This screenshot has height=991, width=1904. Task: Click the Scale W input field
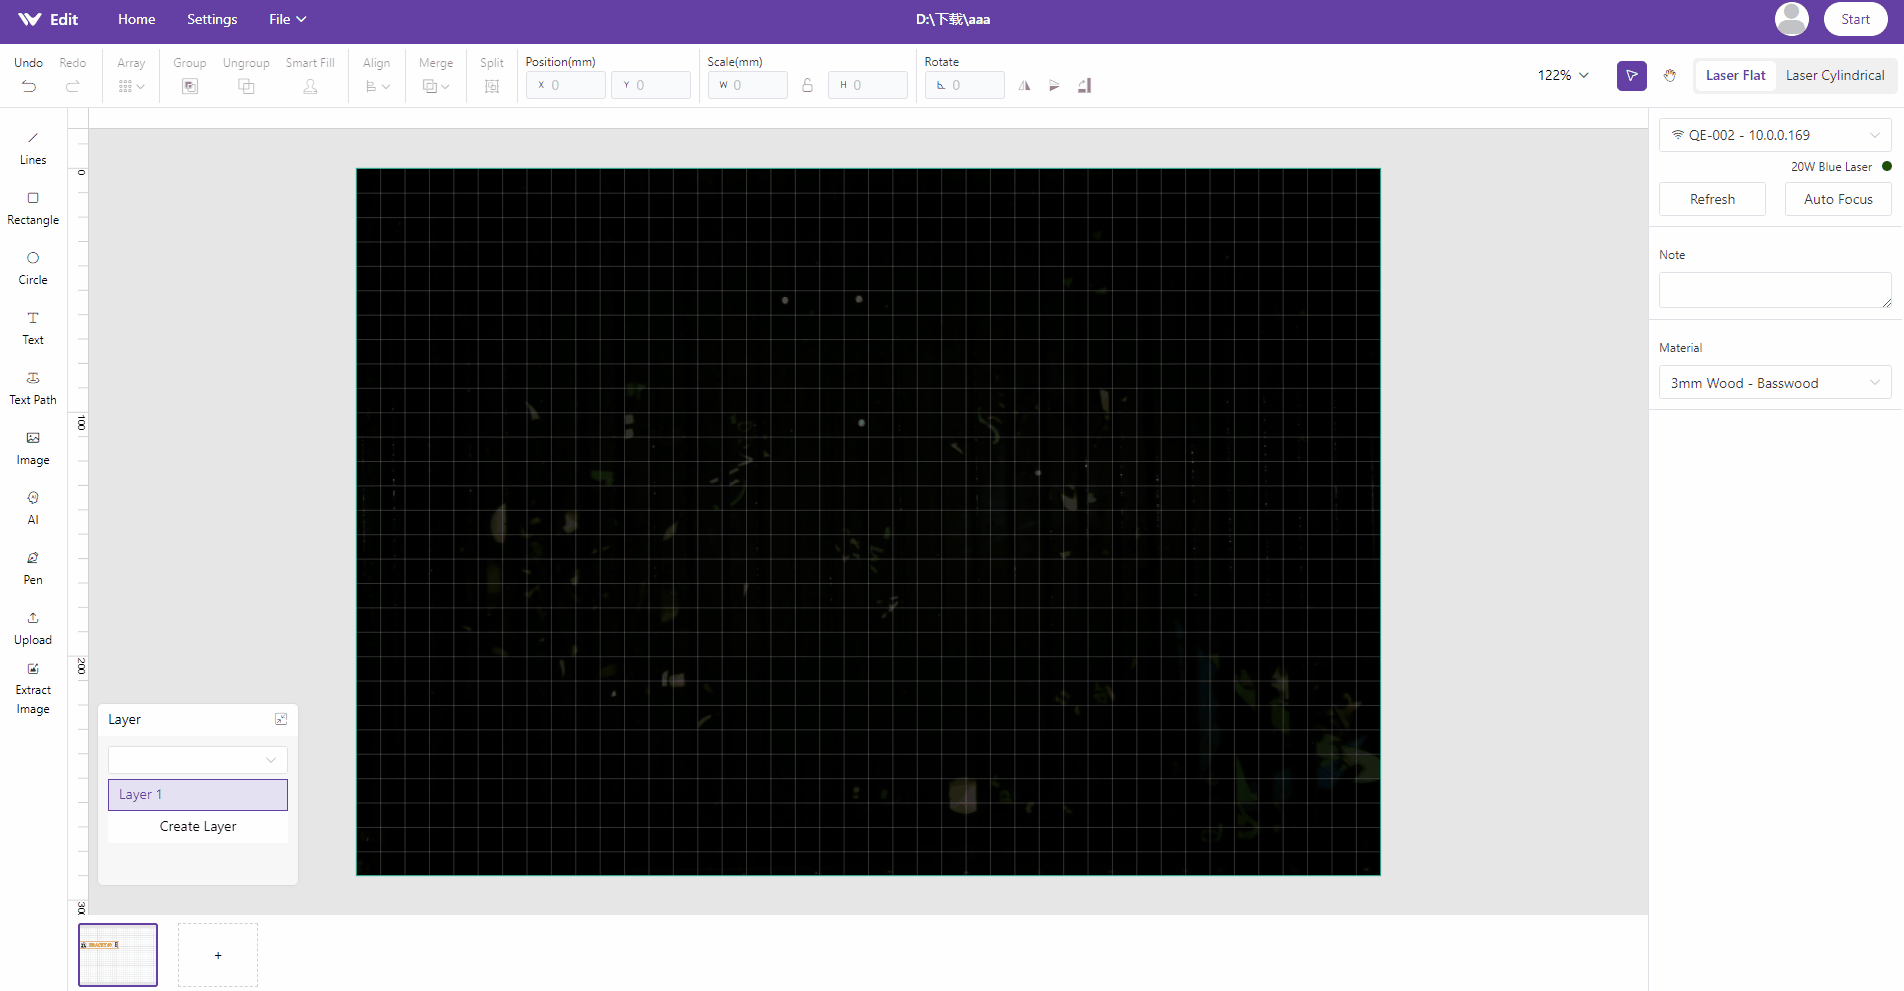point(748,85)
